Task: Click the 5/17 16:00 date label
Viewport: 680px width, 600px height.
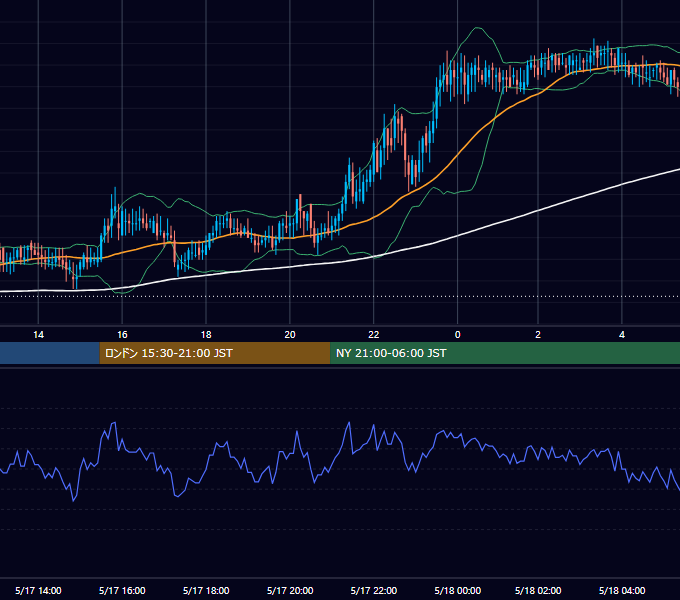Action: pos(122,590)
